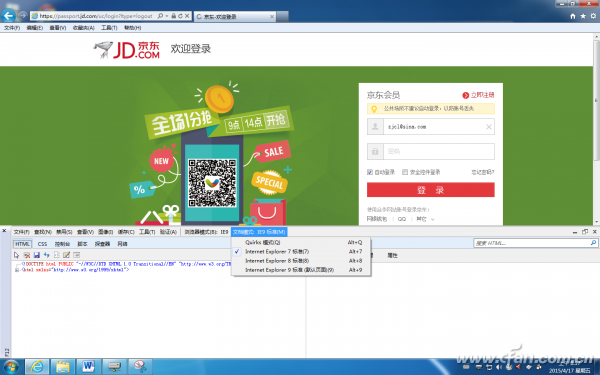Click the clear browser cache toolbar icon
This screenshot has width=600, height=375.
coord(26,255)
